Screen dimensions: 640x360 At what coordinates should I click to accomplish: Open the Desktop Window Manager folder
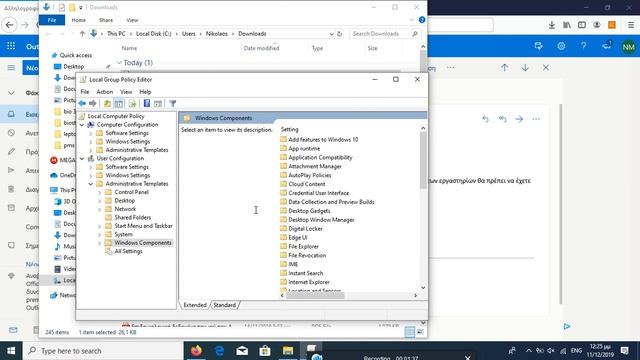point(321,220)
